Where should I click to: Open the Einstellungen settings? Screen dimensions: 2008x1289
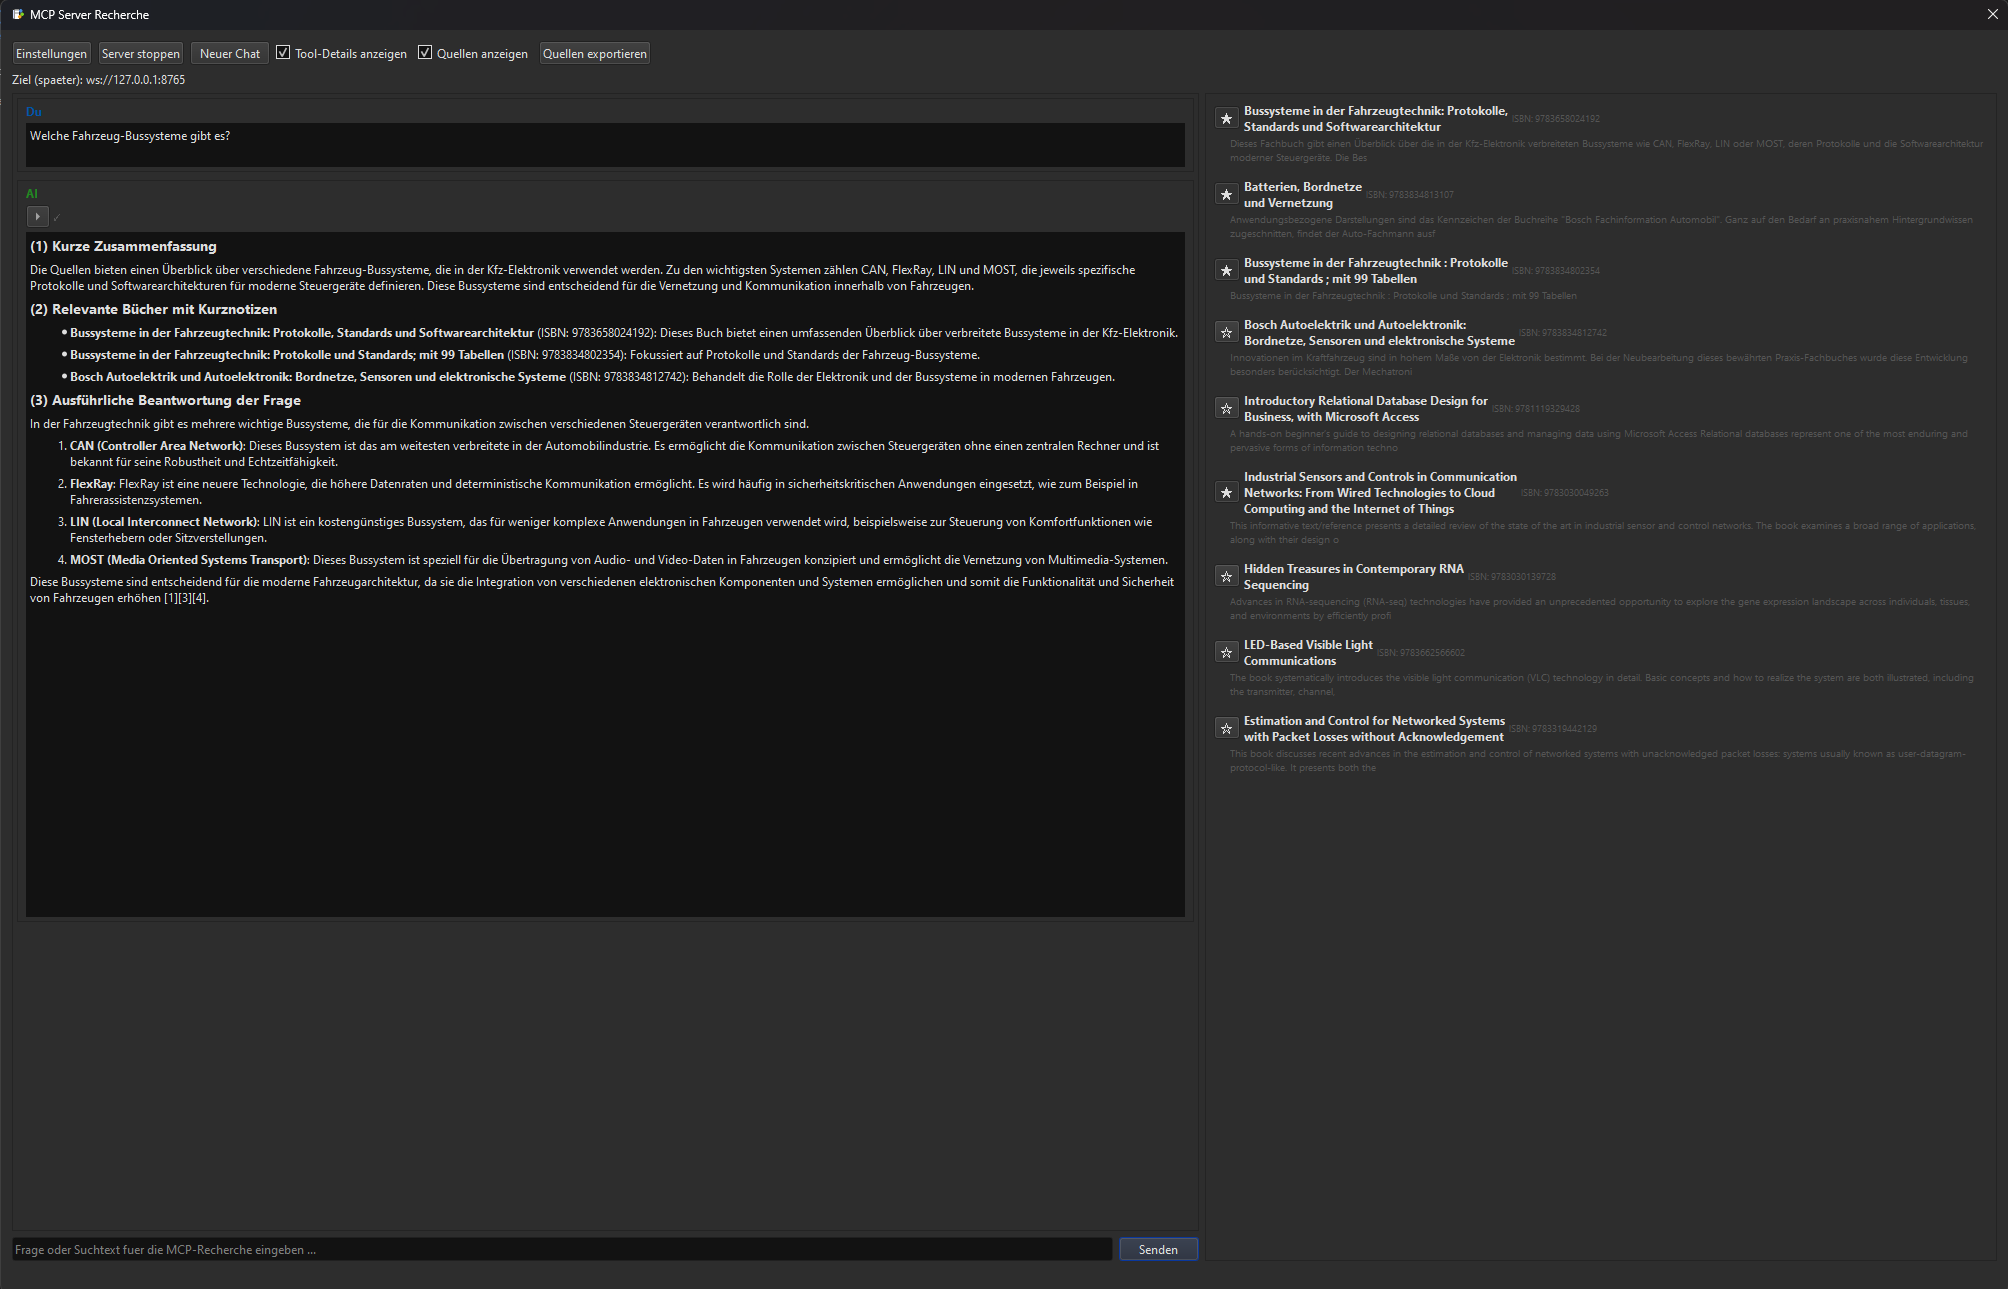[x=51, y=54]
